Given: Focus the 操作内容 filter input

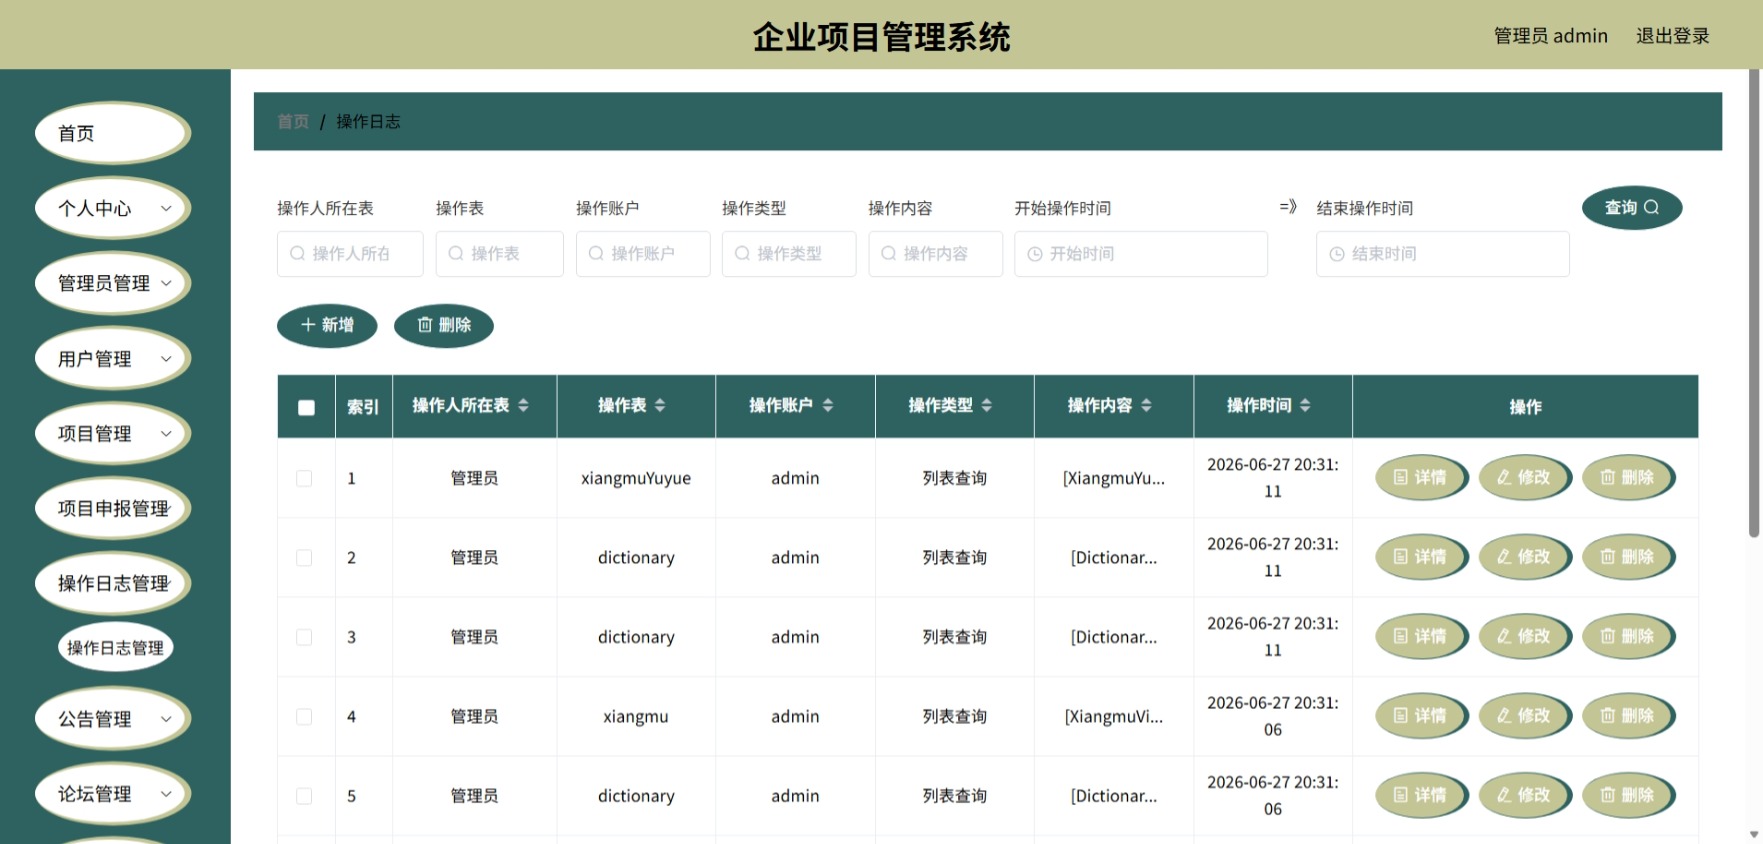Looking at the screenshot, I should click(x=935, y=254).
